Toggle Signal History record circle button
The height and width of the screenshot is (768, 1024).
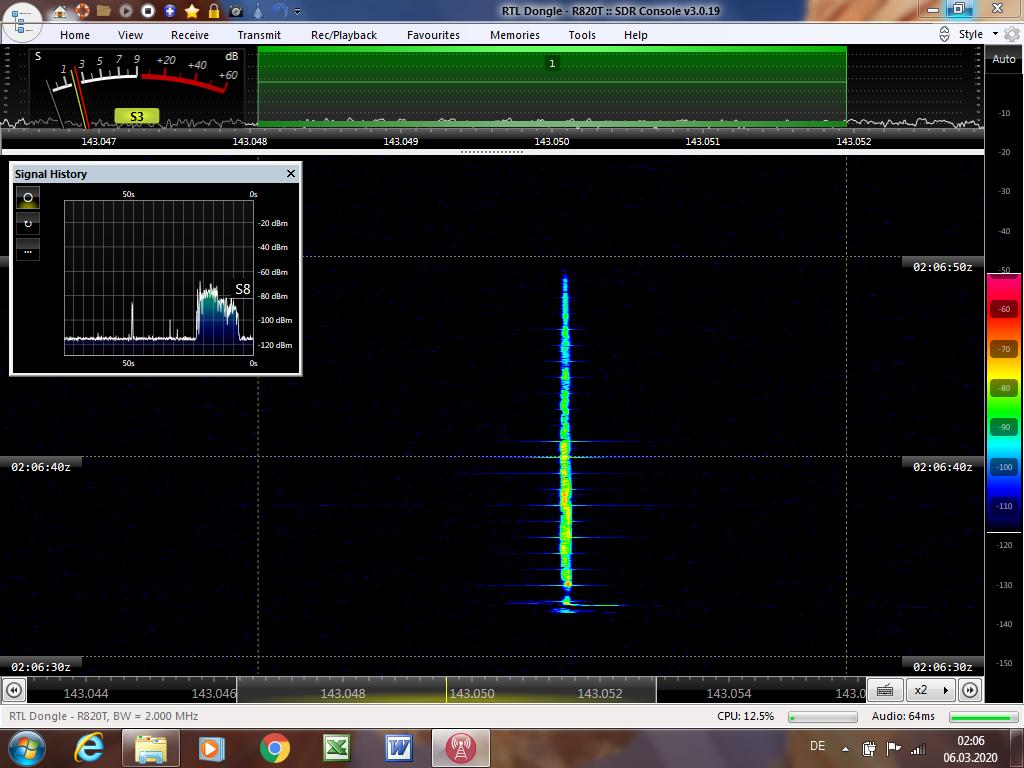[28, 198]
